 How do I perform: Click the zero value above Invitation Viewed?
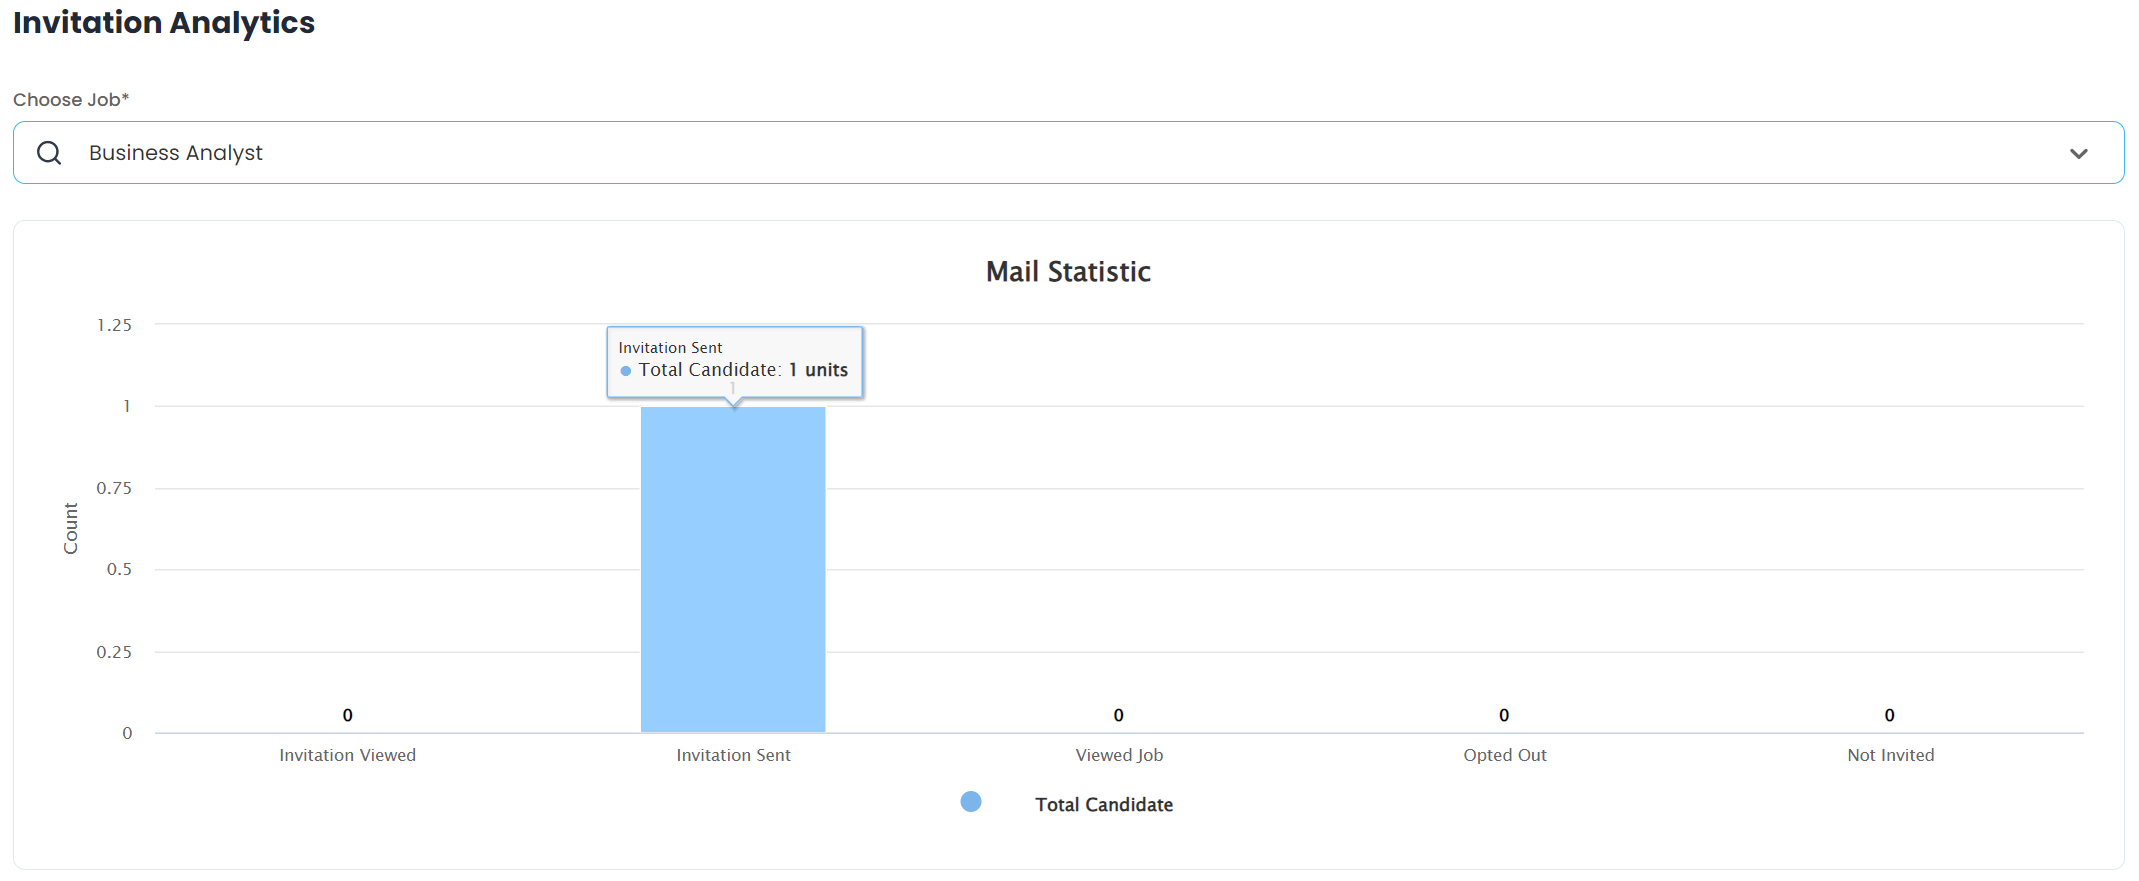pos(347,715)
